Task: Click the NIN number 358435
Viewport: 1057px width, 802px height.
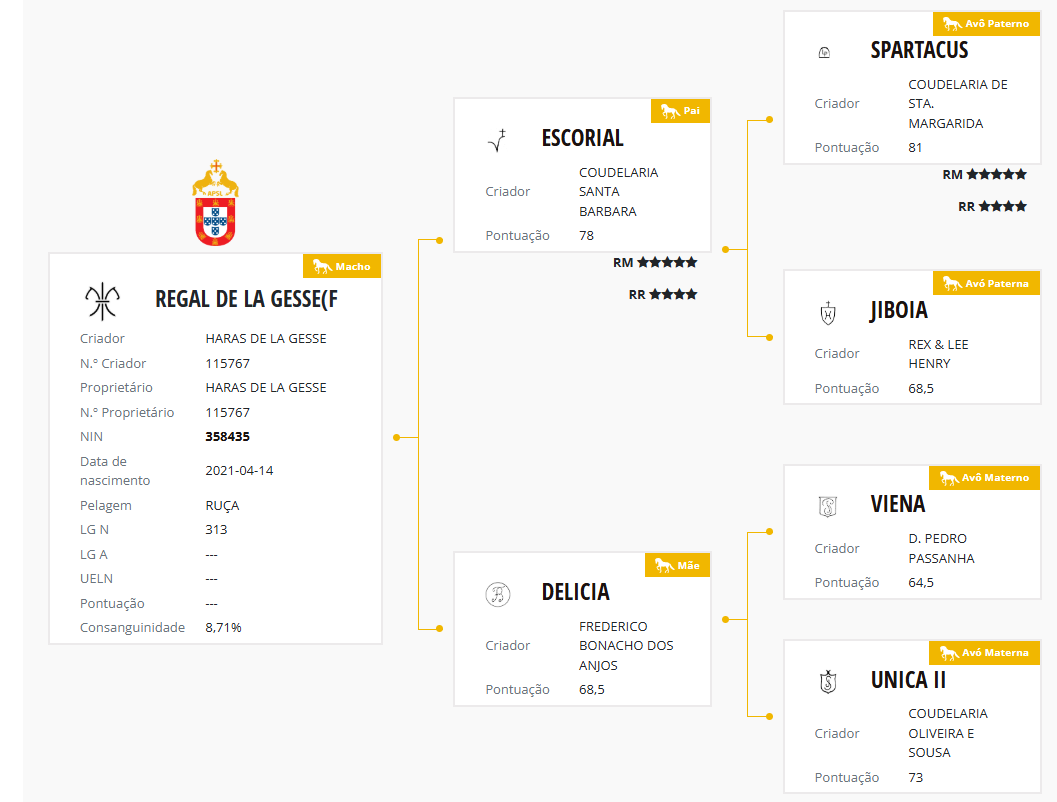Action: 227,437
